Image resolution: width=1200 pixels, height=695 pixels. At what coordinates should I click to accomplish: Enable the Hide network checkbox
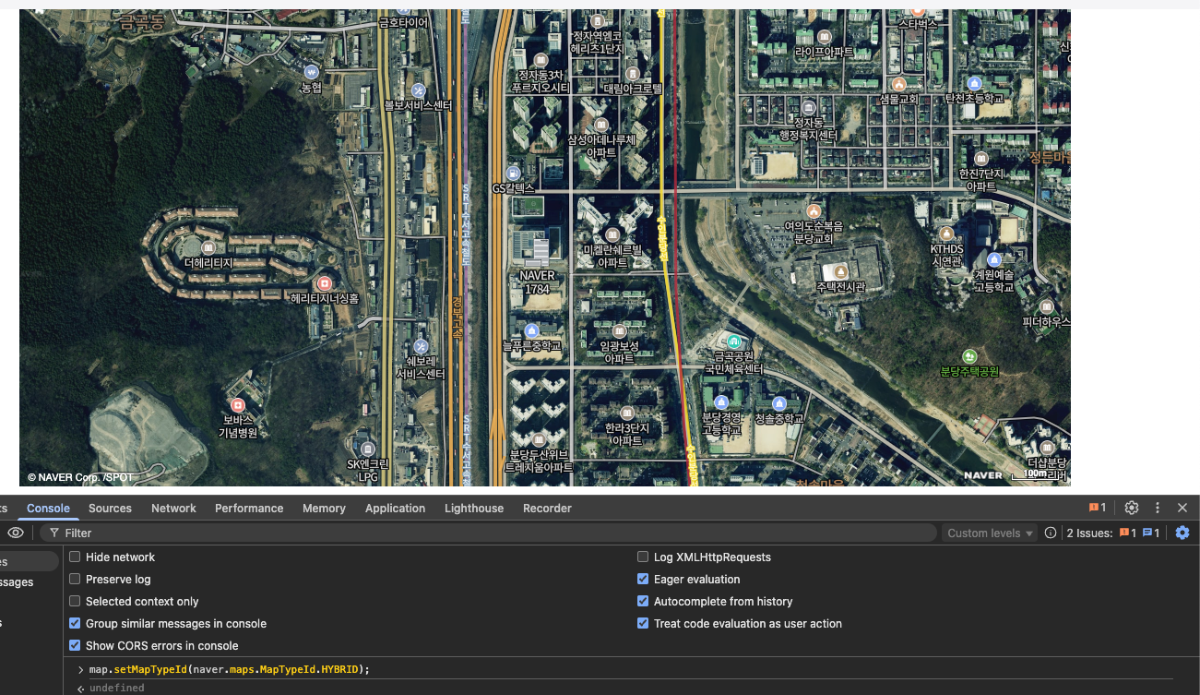tap(75, 557)
